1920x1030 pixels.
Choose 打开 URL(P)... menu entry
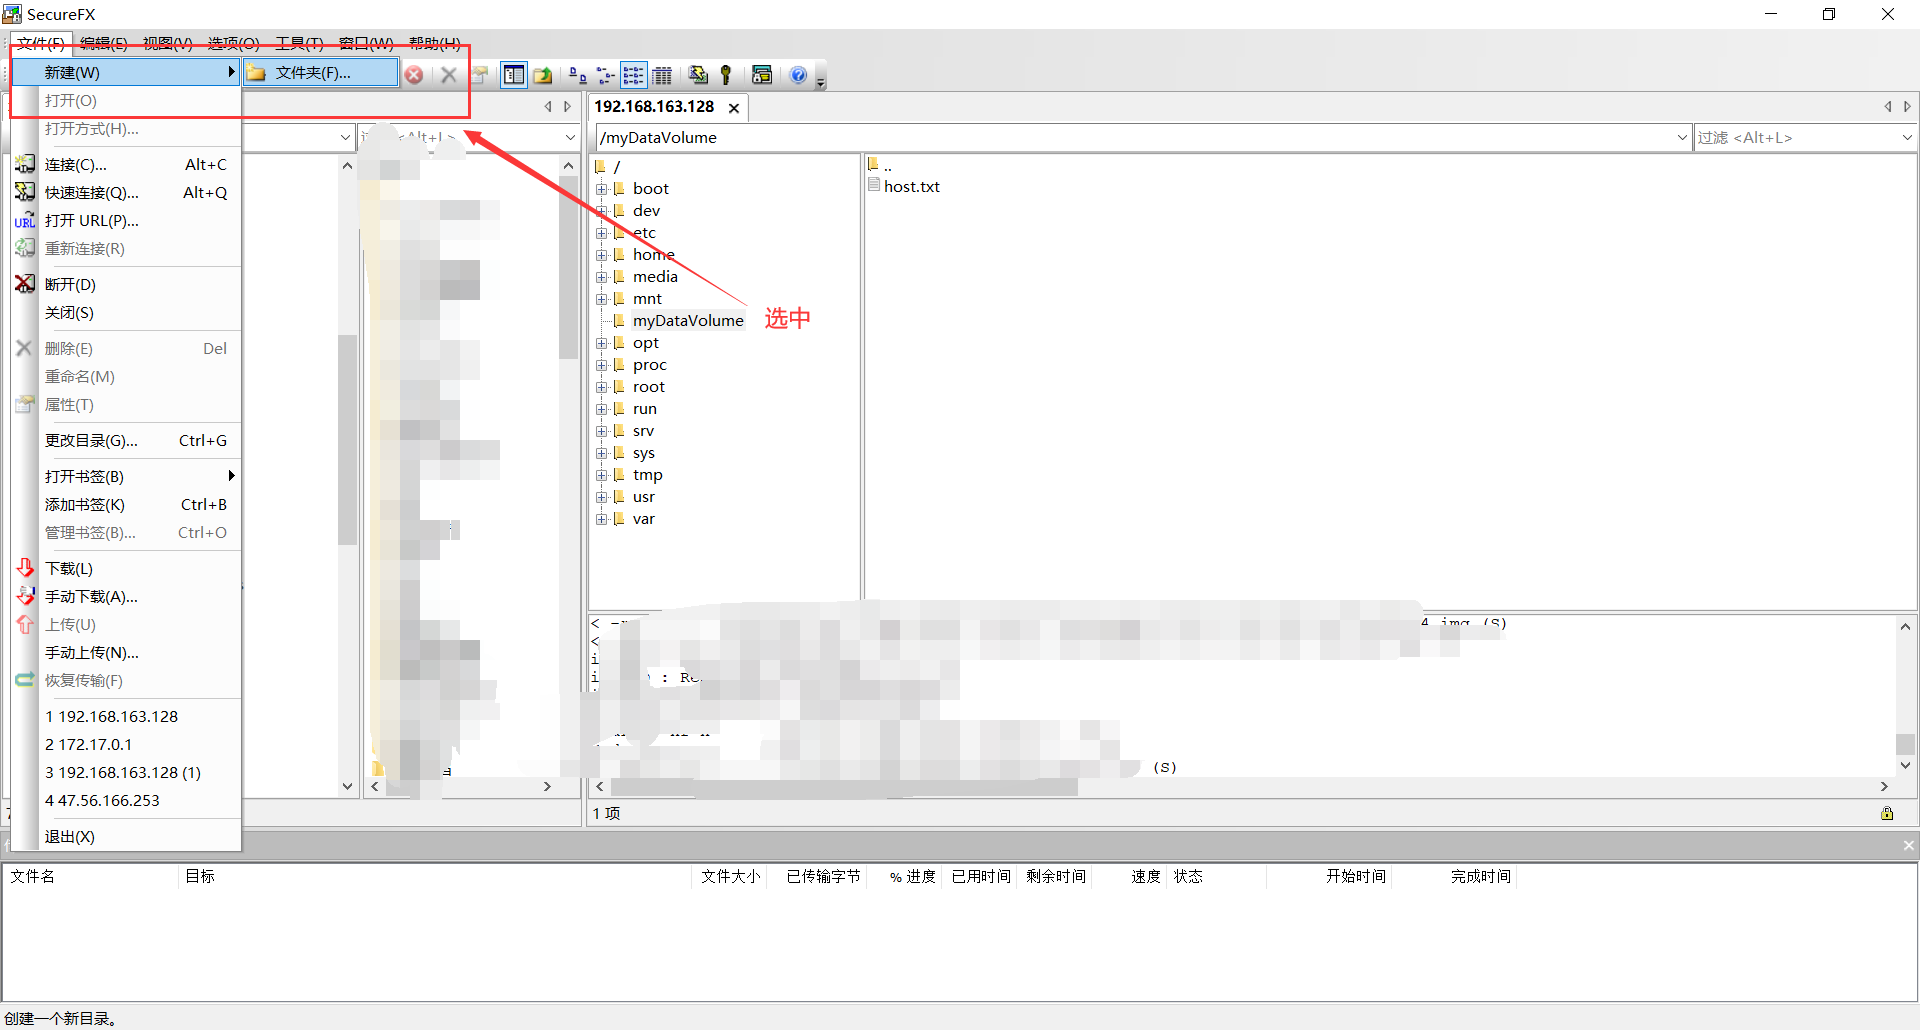[x=126, y=220]
